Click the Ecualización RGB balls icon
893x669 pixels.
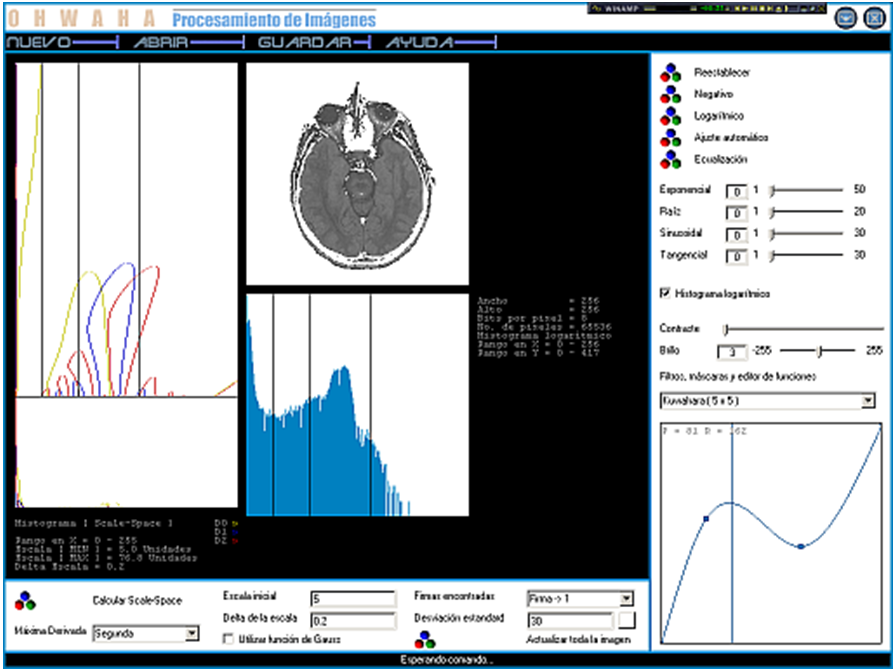point(670,159)
